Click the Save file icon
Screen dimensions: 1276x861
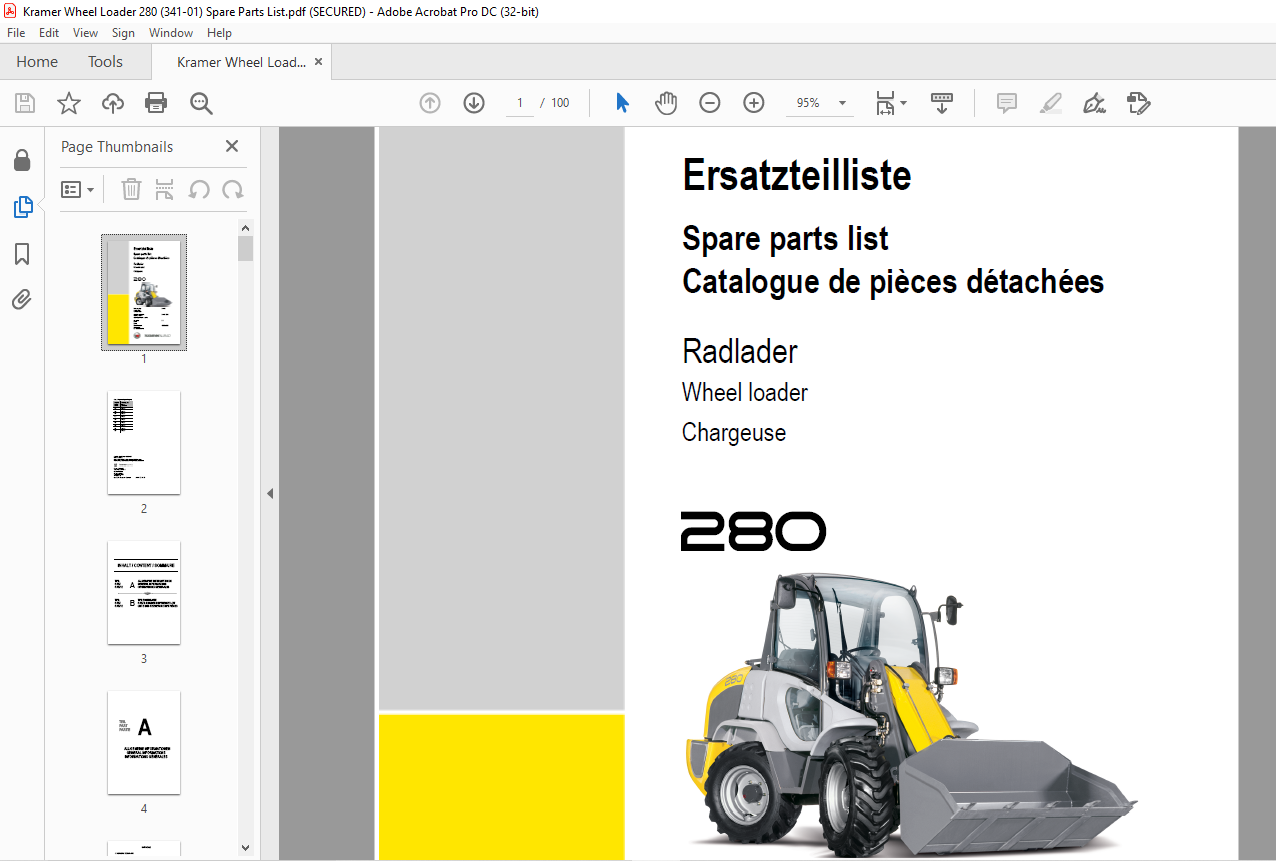(25, 103)
